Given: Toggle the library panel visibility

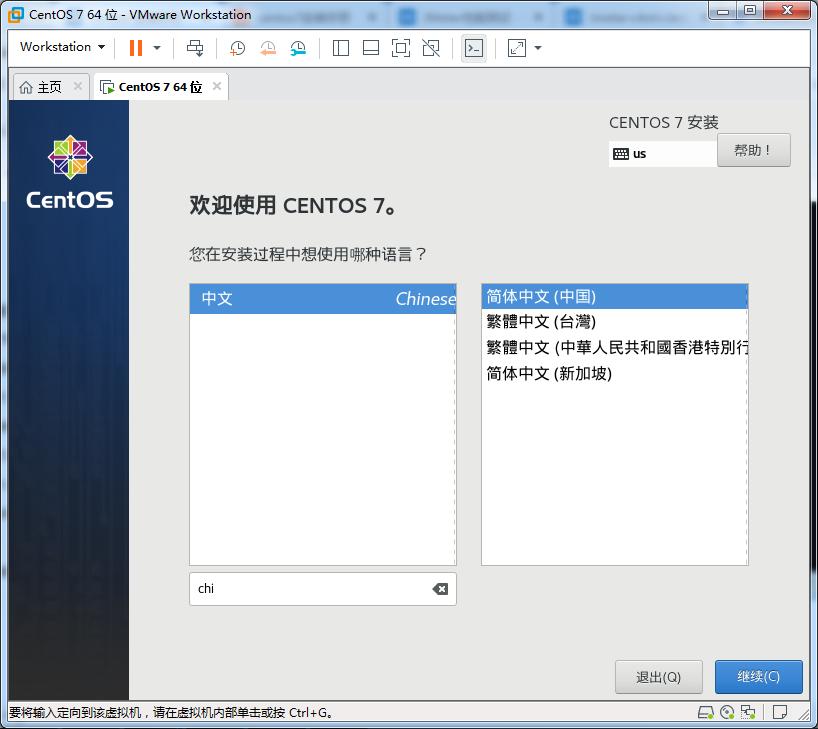Looking at the screenshot, I should point(339,47).
